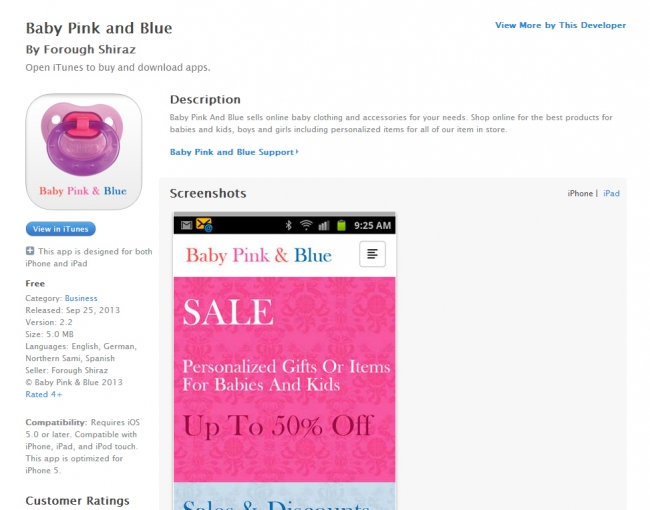Click the hamburger menu icon in the app screenshot
Viewport: 650px width, 510px height.
[372, 254]
